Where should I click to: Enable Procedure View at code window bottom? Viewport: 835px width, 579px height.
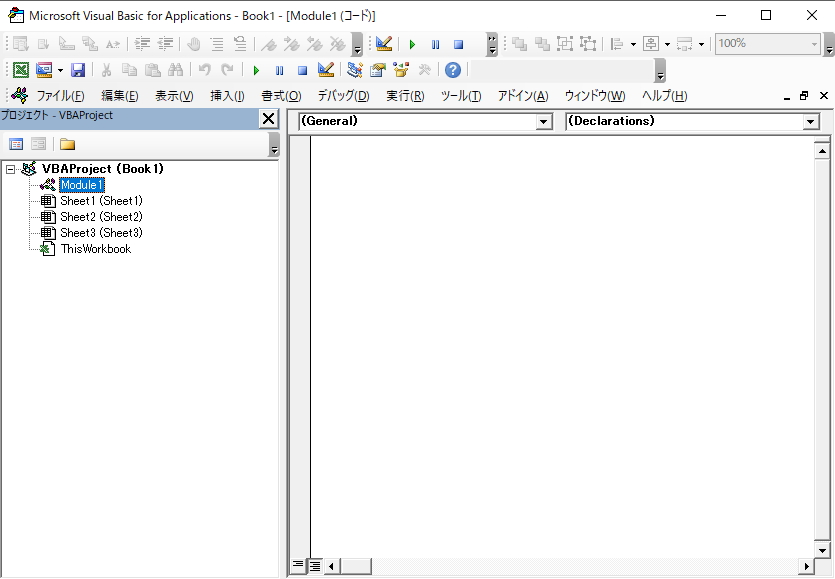tap(298, 565)
